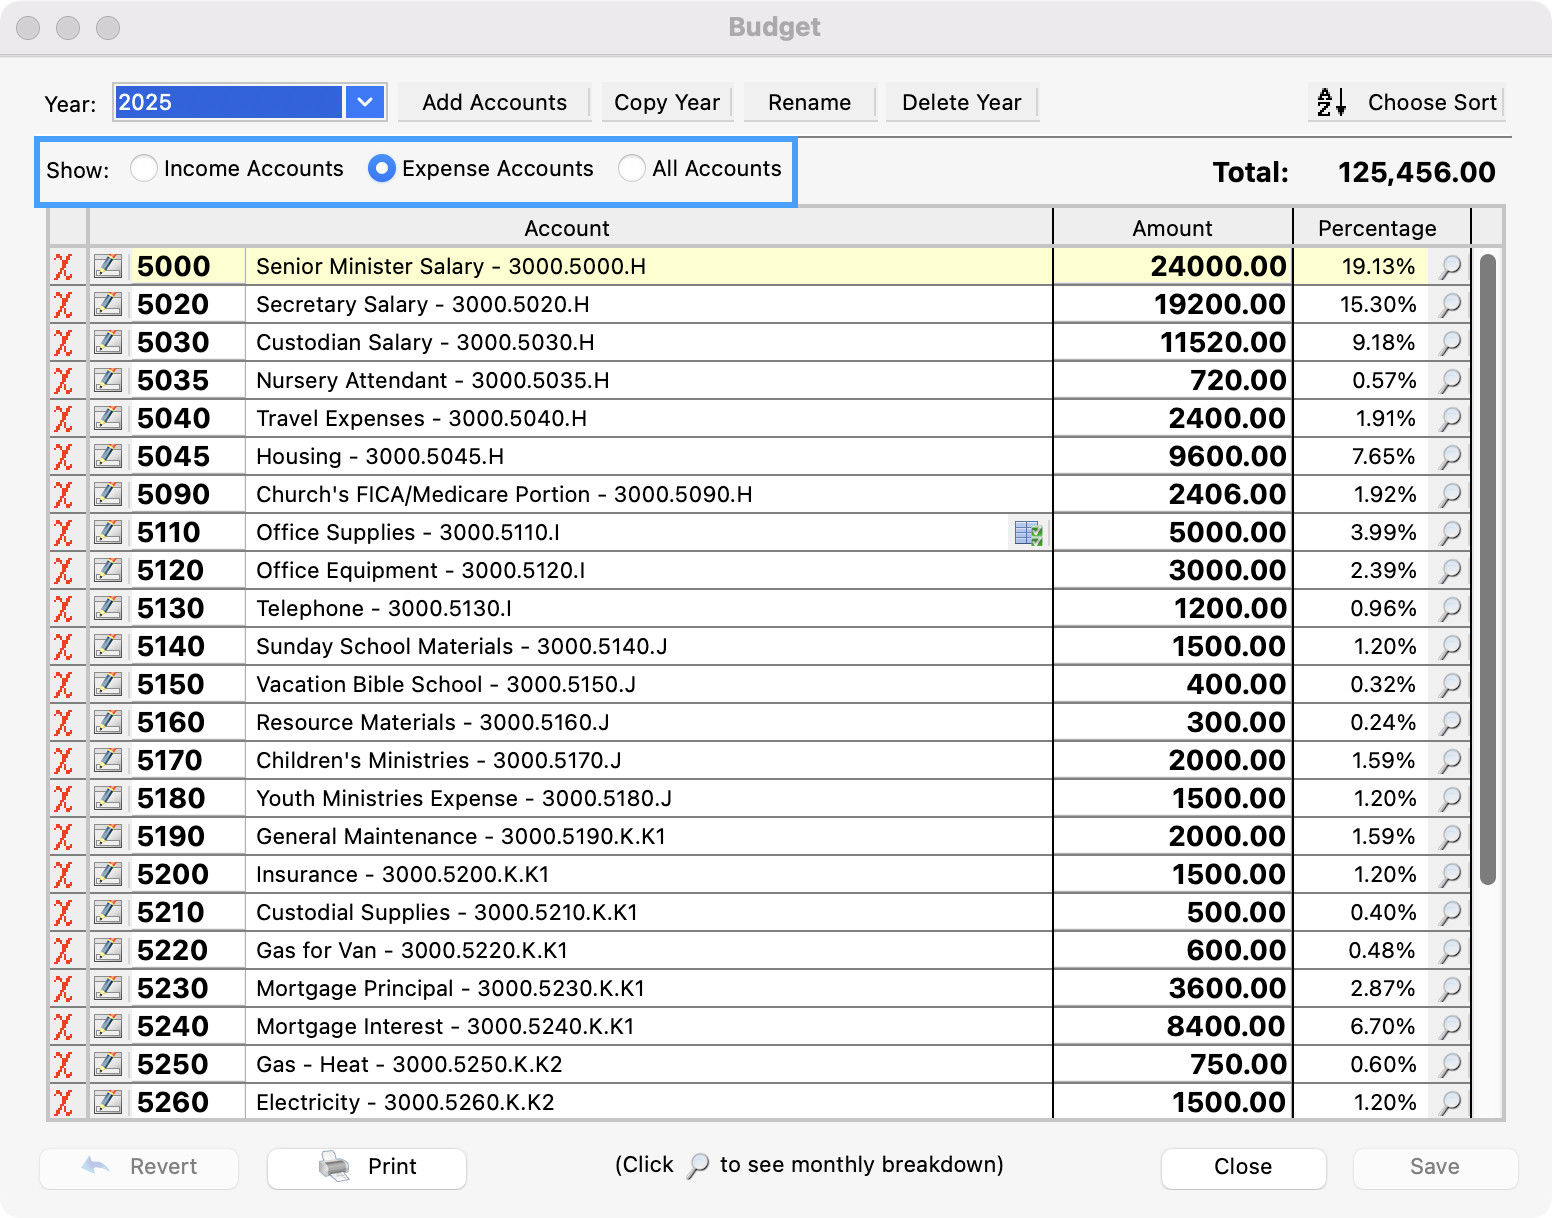Click magnifier for Housing monthly breakdown
The height and width of the screenshot is (1218, 1552).
click(x=1449, y=457)
